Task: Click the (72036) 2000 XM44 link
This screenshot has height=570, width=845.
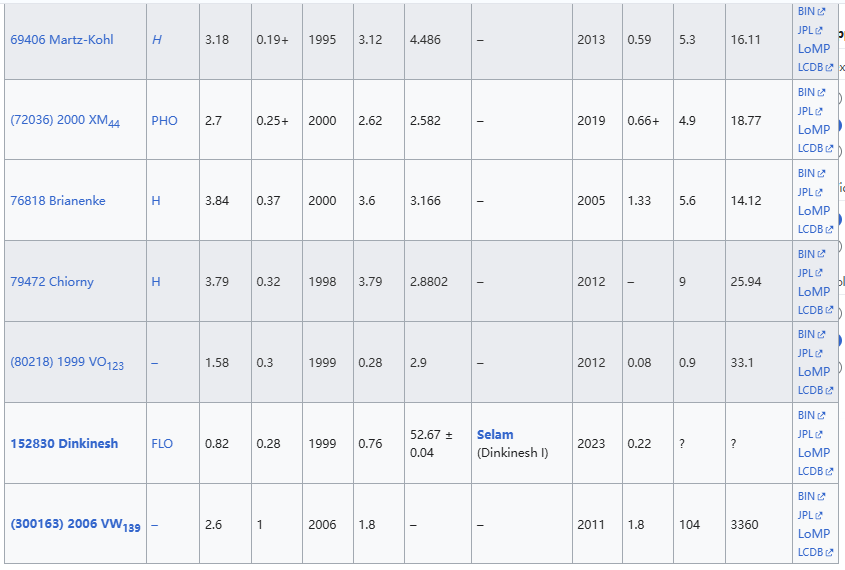Action: click(x=65, y=121)
